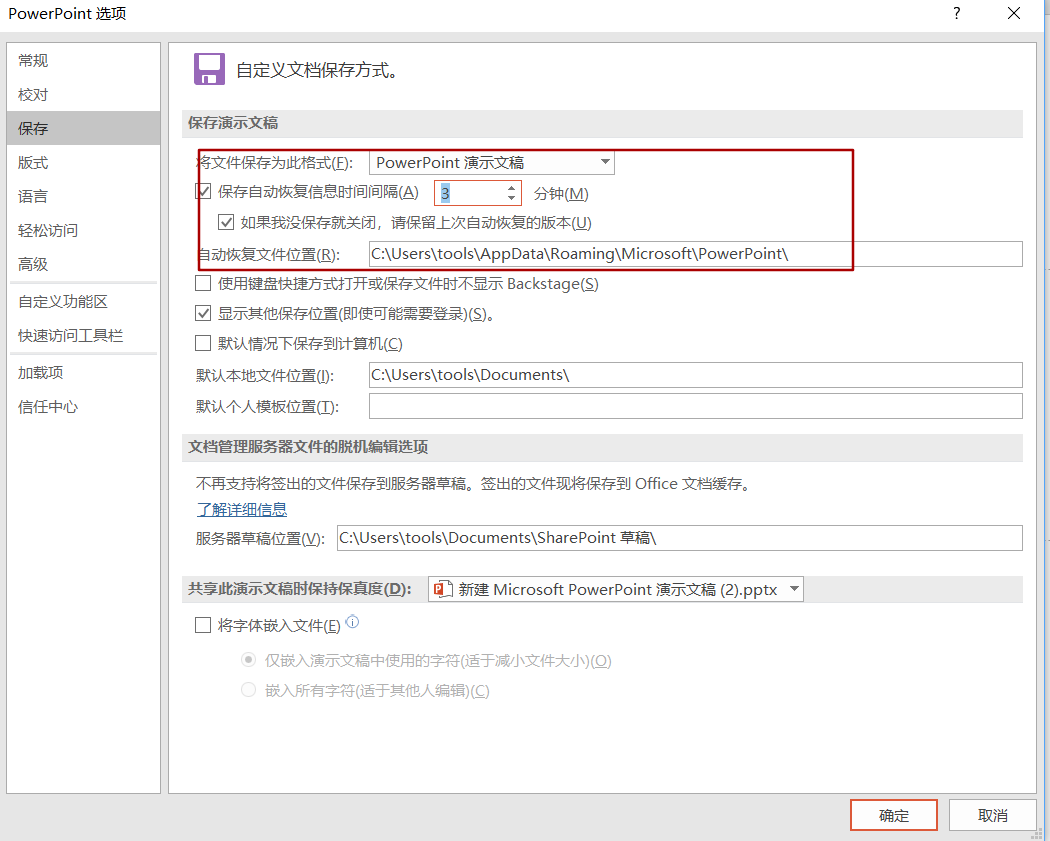The height and width of the screenshot is (841, 1050).
Task: Open the 了解详细信息 link
Action: 242,510
